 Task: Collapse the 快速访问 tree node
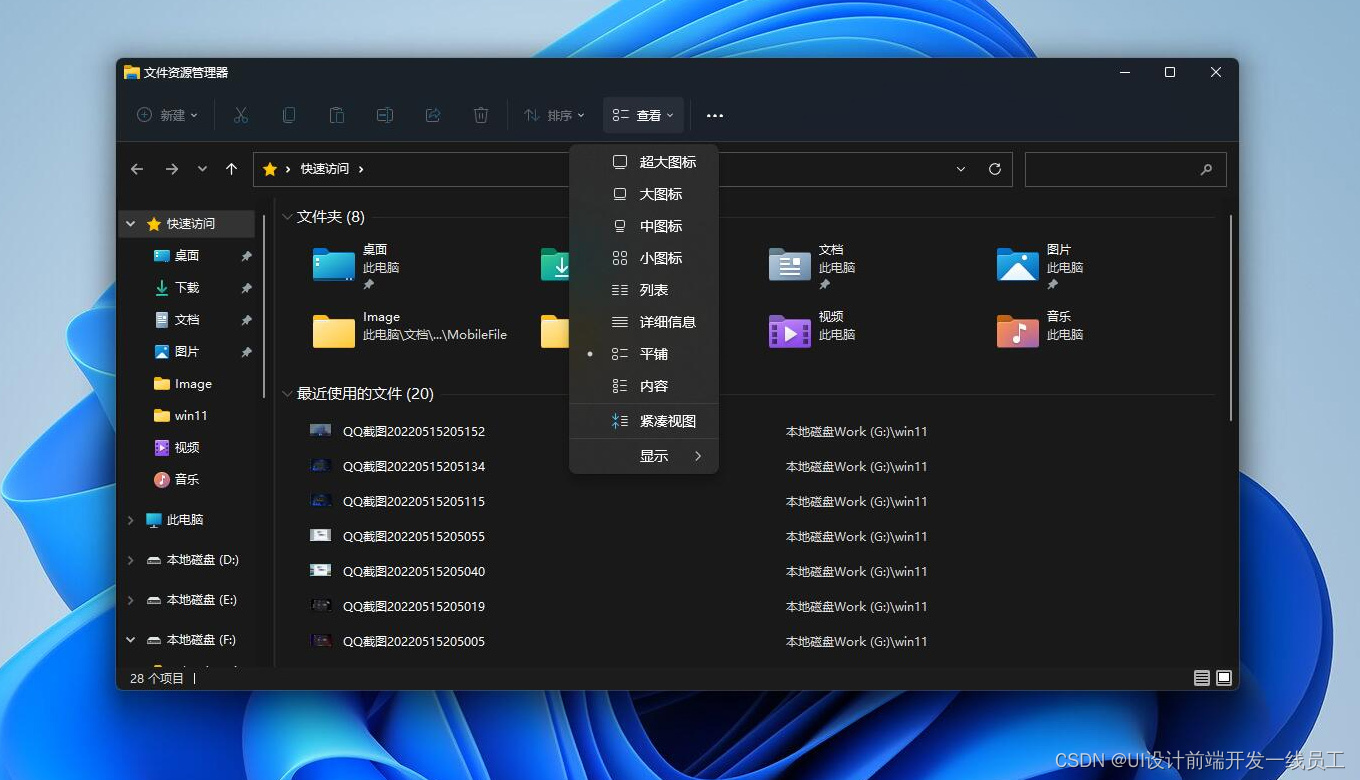point(131,224)
